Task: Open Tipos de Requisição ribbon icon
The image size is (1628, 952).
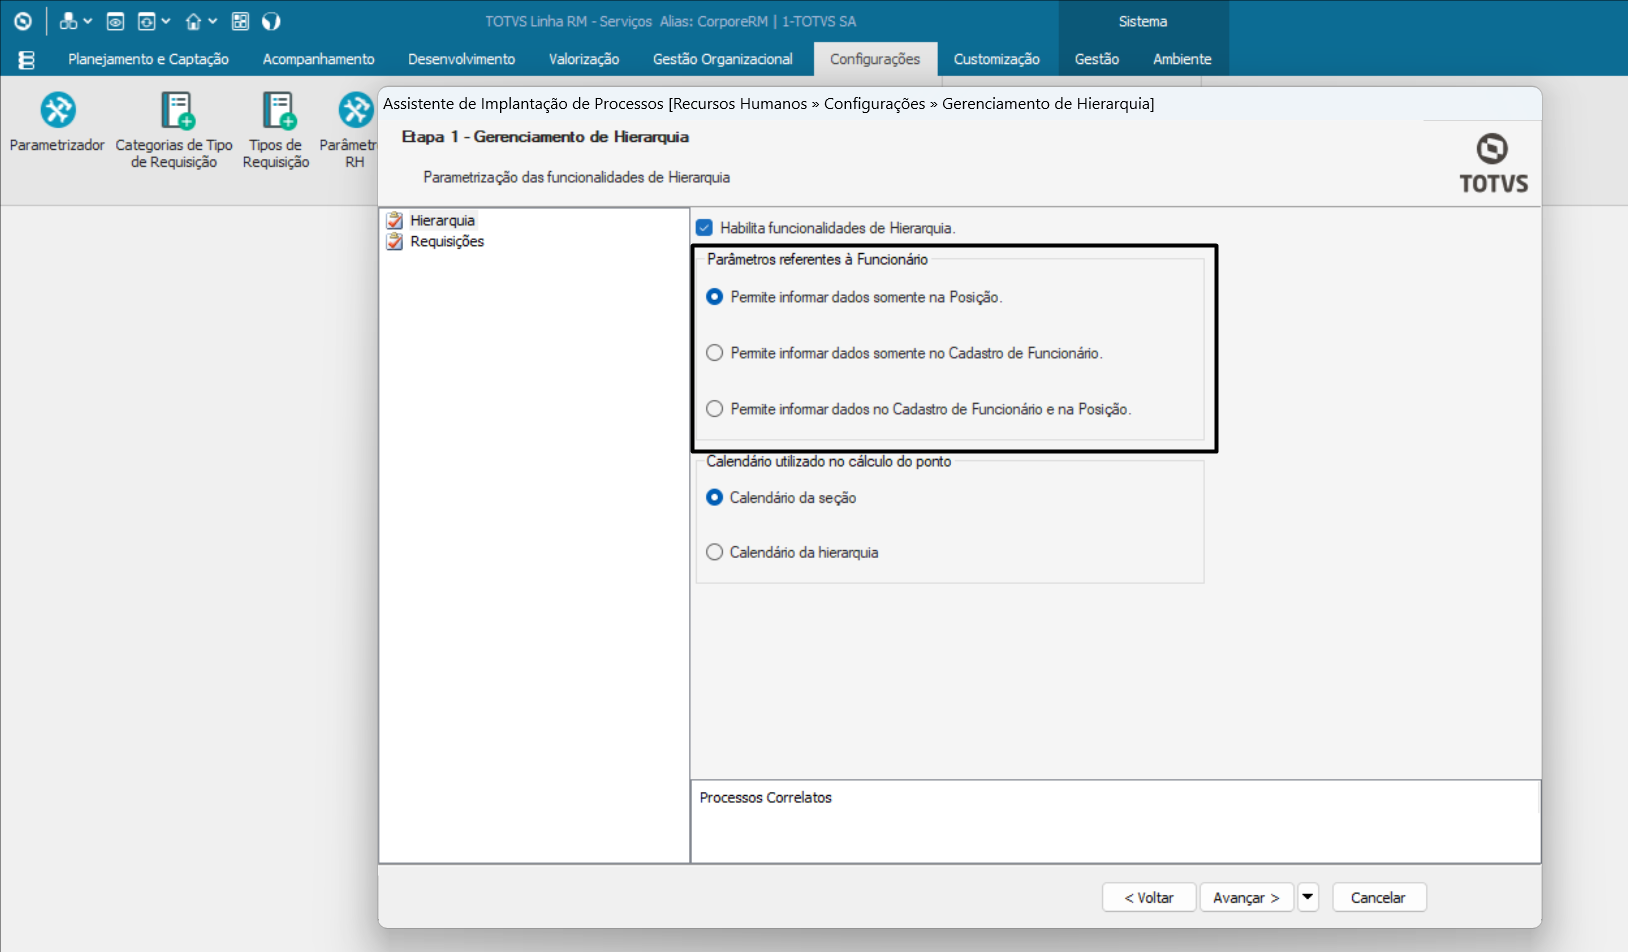Action: (276, 131)
